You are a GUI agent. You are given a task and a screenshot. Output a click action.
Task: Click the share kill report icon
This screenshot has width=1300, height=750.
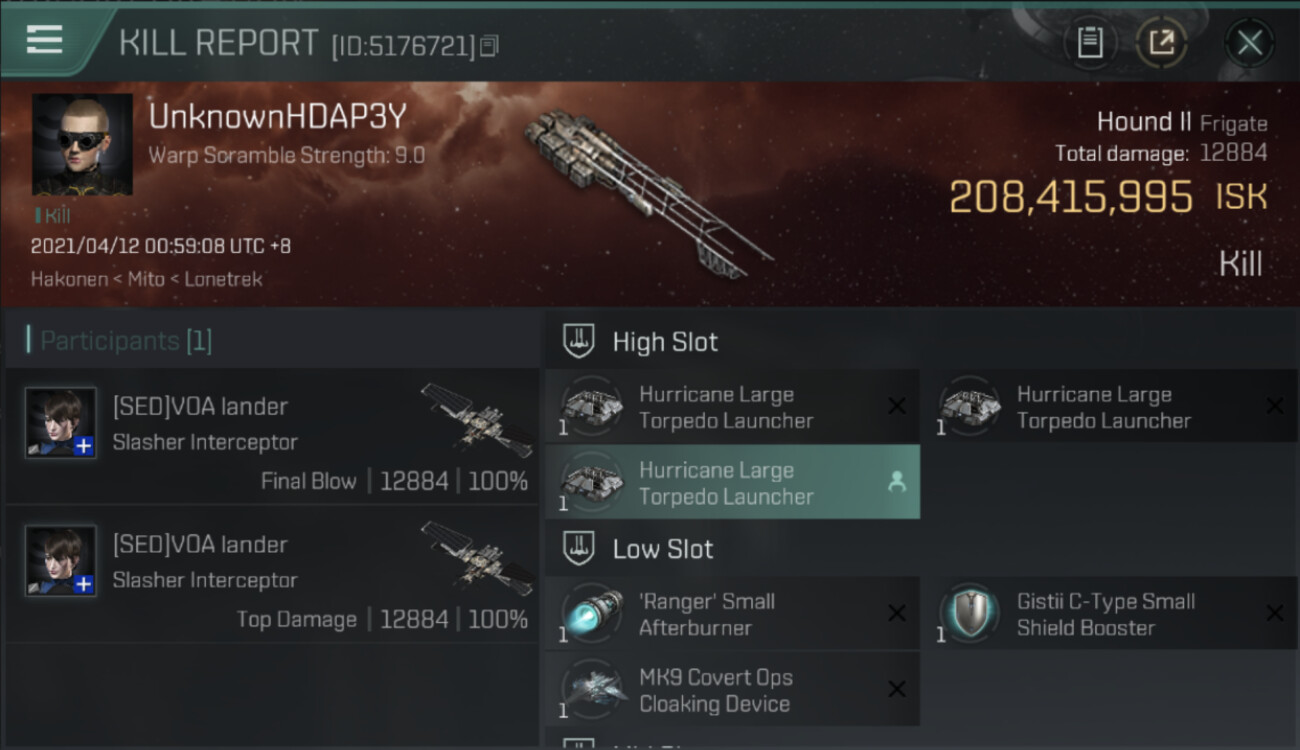tap(1161, 42)
